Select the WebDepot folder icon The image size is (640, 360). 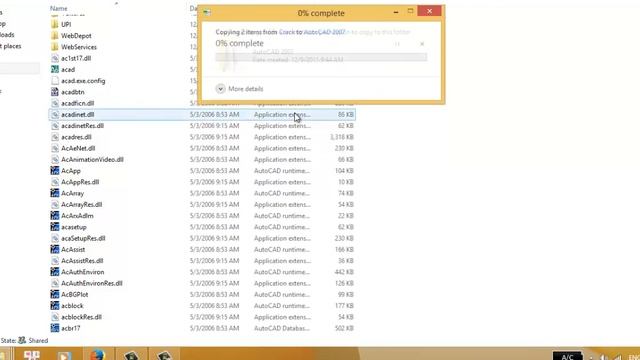[55, 36]
